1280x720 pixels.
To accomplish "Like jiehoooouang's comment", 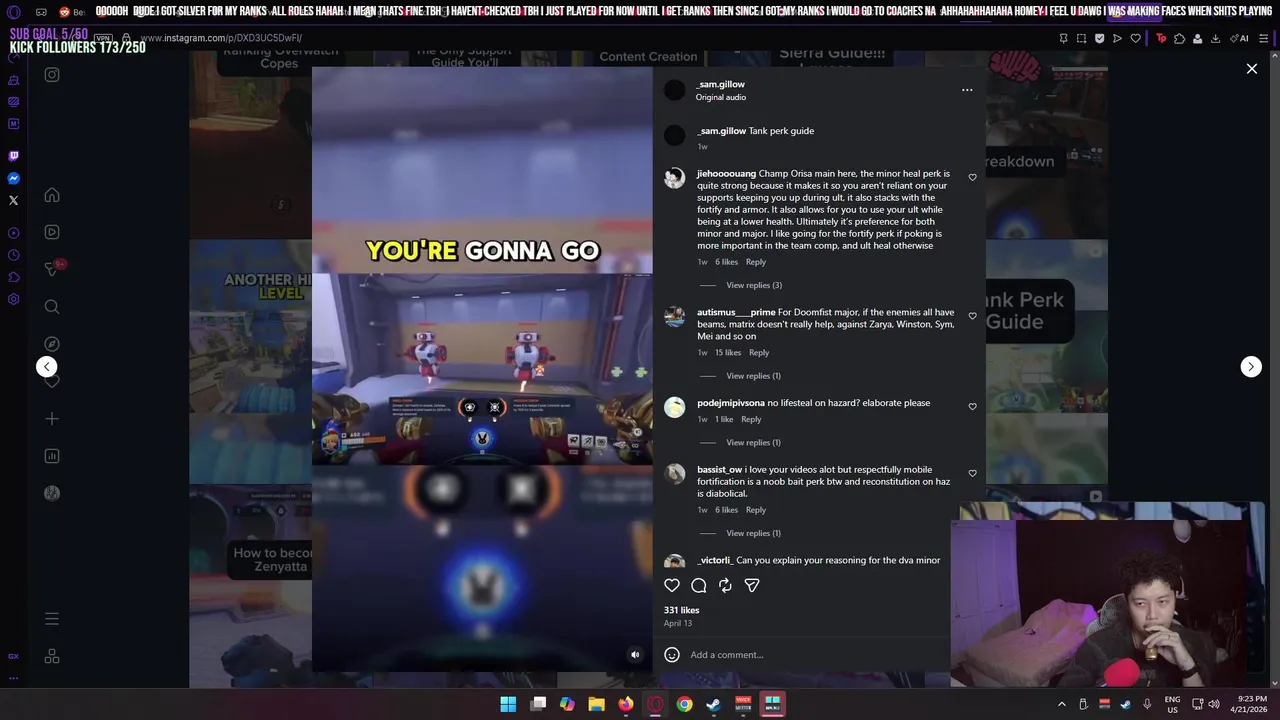I will point(972,177).
